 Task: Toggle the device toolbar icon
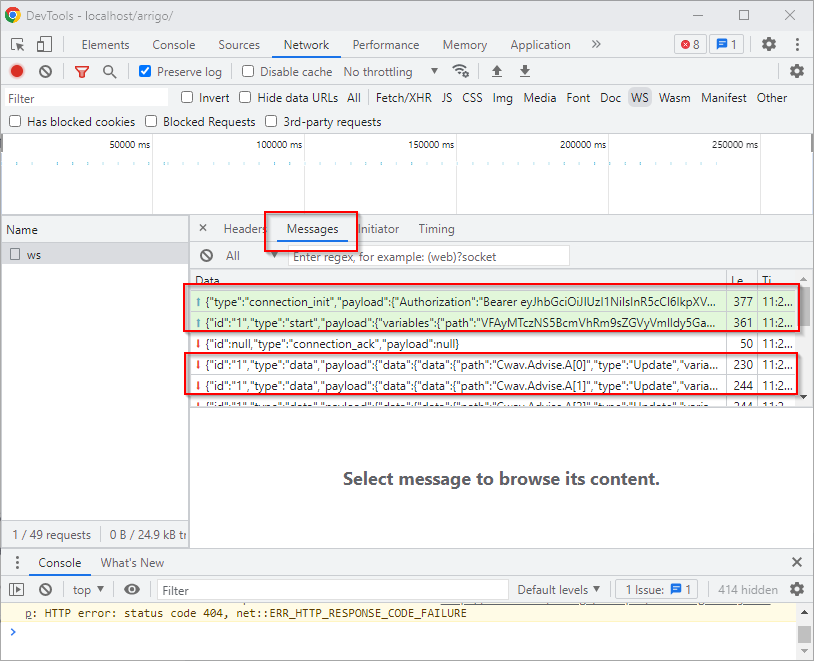pyautogui.click(x=44, y=45)
